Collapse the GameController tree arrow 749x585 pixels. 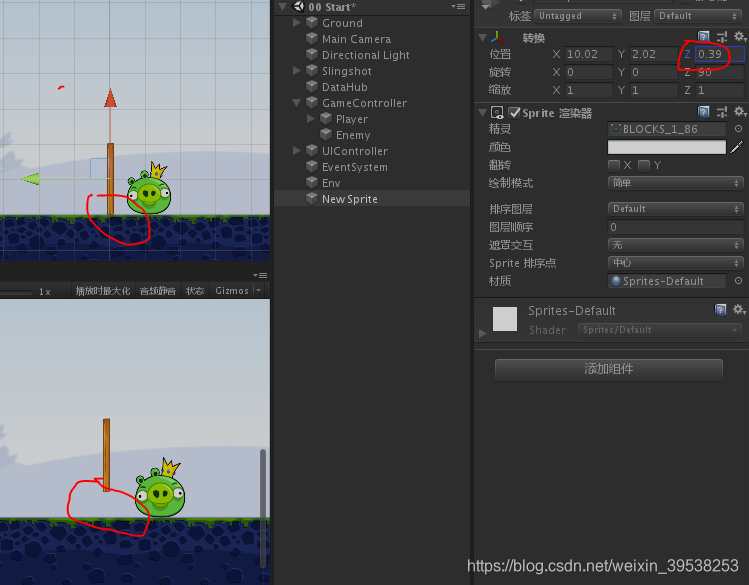click(x=296, y=103)
